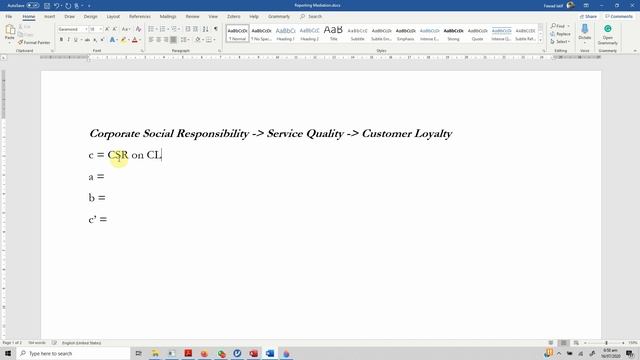This screenshot has height=360, width=640.
Task: Apply the Title style
Action: click(x=333, y=34)
